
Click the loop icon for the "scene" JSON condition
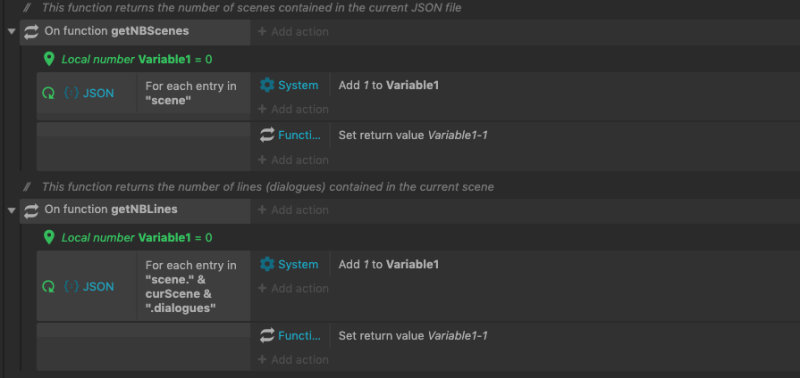(x=48, y=93)
